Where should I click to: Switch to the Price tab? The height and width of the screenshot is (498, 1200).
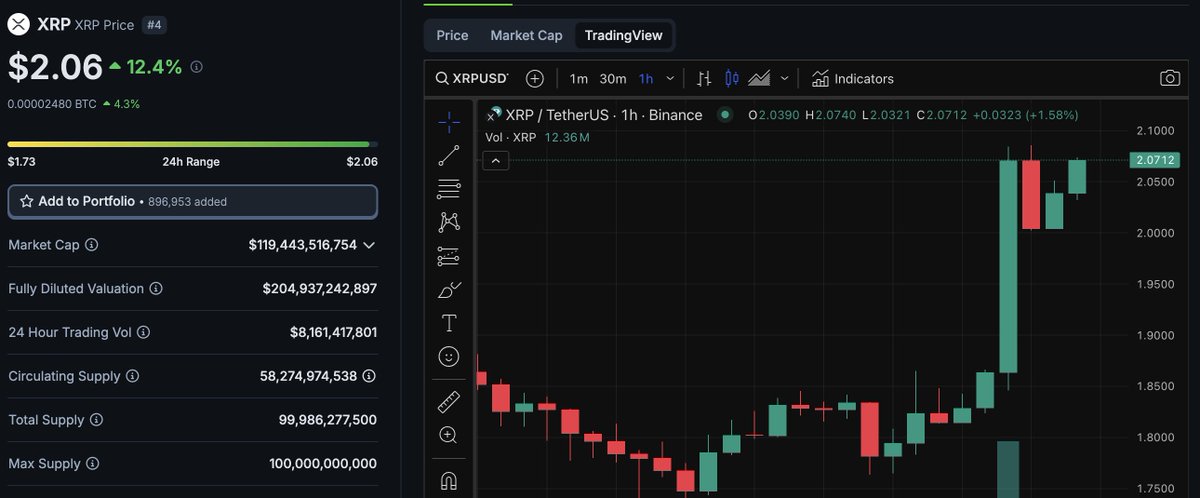click(x=452, y=35)
